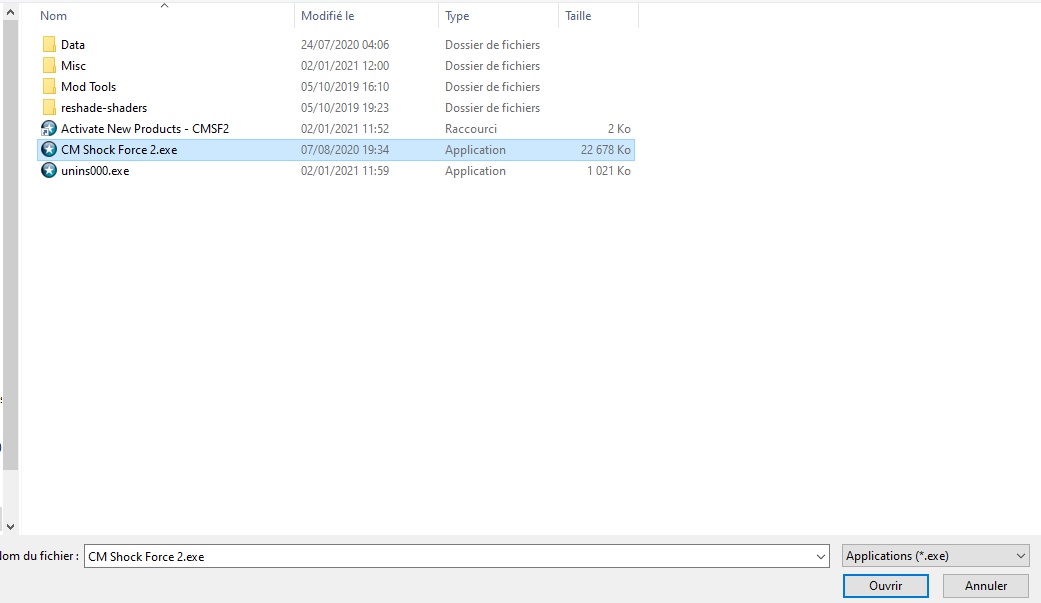Click the Type cell of the Misc folder
Image resolution: width=1041 pixels, height=603 pixels.
tap(493, 66)
